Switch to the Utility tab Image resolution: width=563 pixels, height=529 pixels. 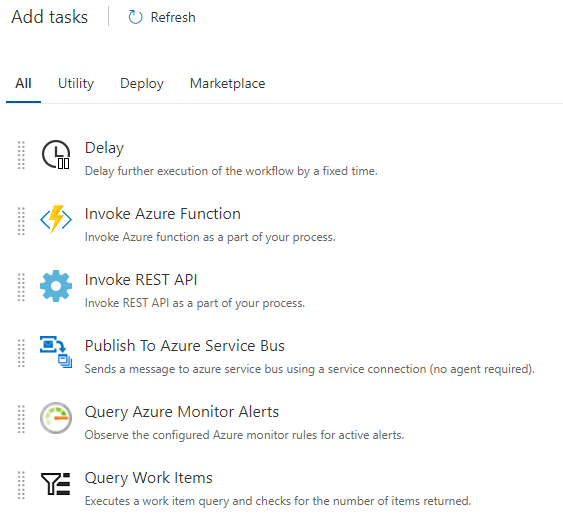pyautogui.click(x=76, y=84)
